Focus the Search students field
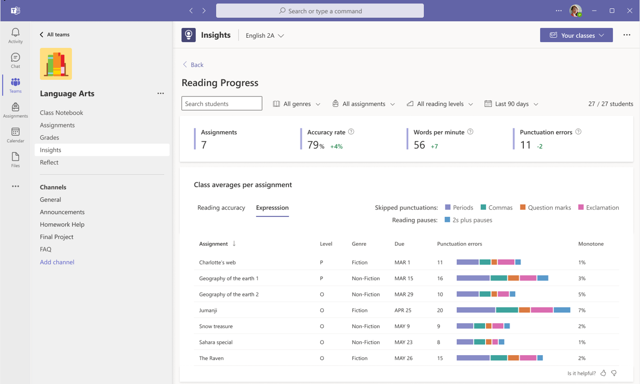 (x=222, y=104)
